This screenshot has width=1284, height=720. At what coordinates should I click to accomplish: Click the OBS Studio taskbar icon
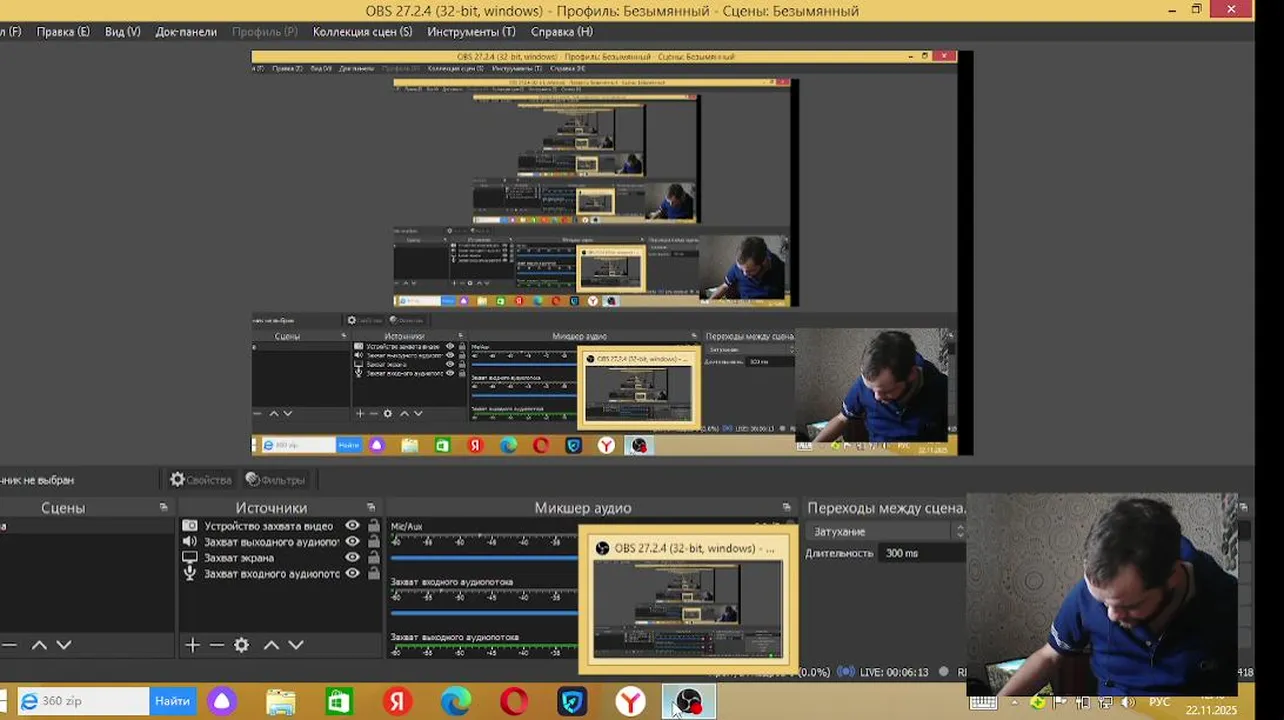[688, 701]
